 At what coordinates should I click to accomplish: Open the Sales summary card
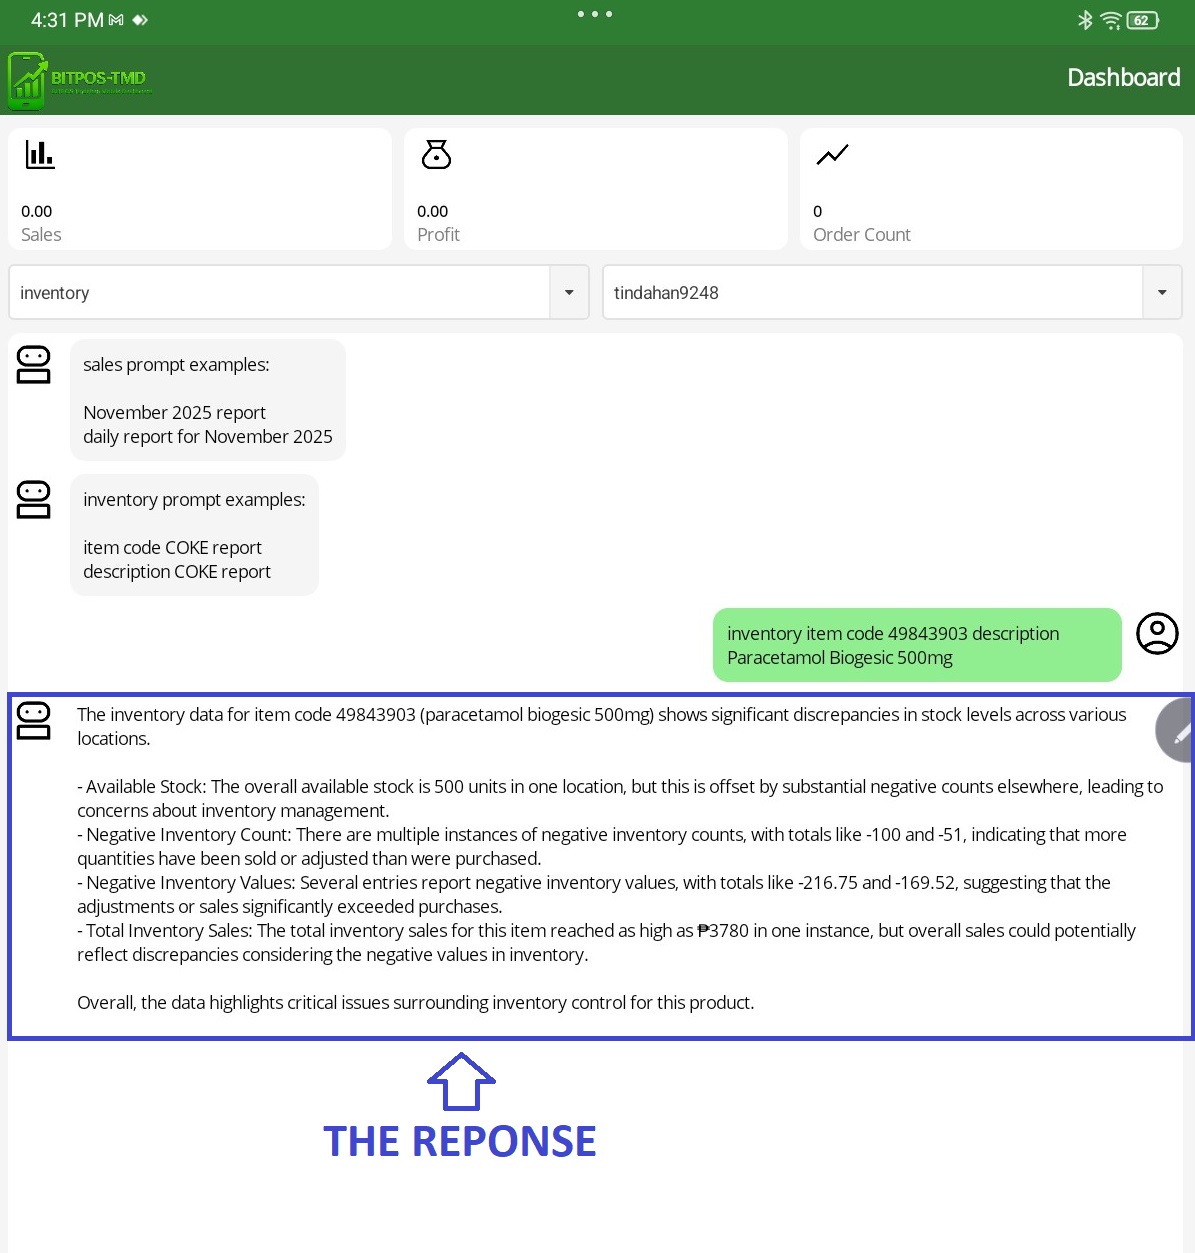(200, 190)
